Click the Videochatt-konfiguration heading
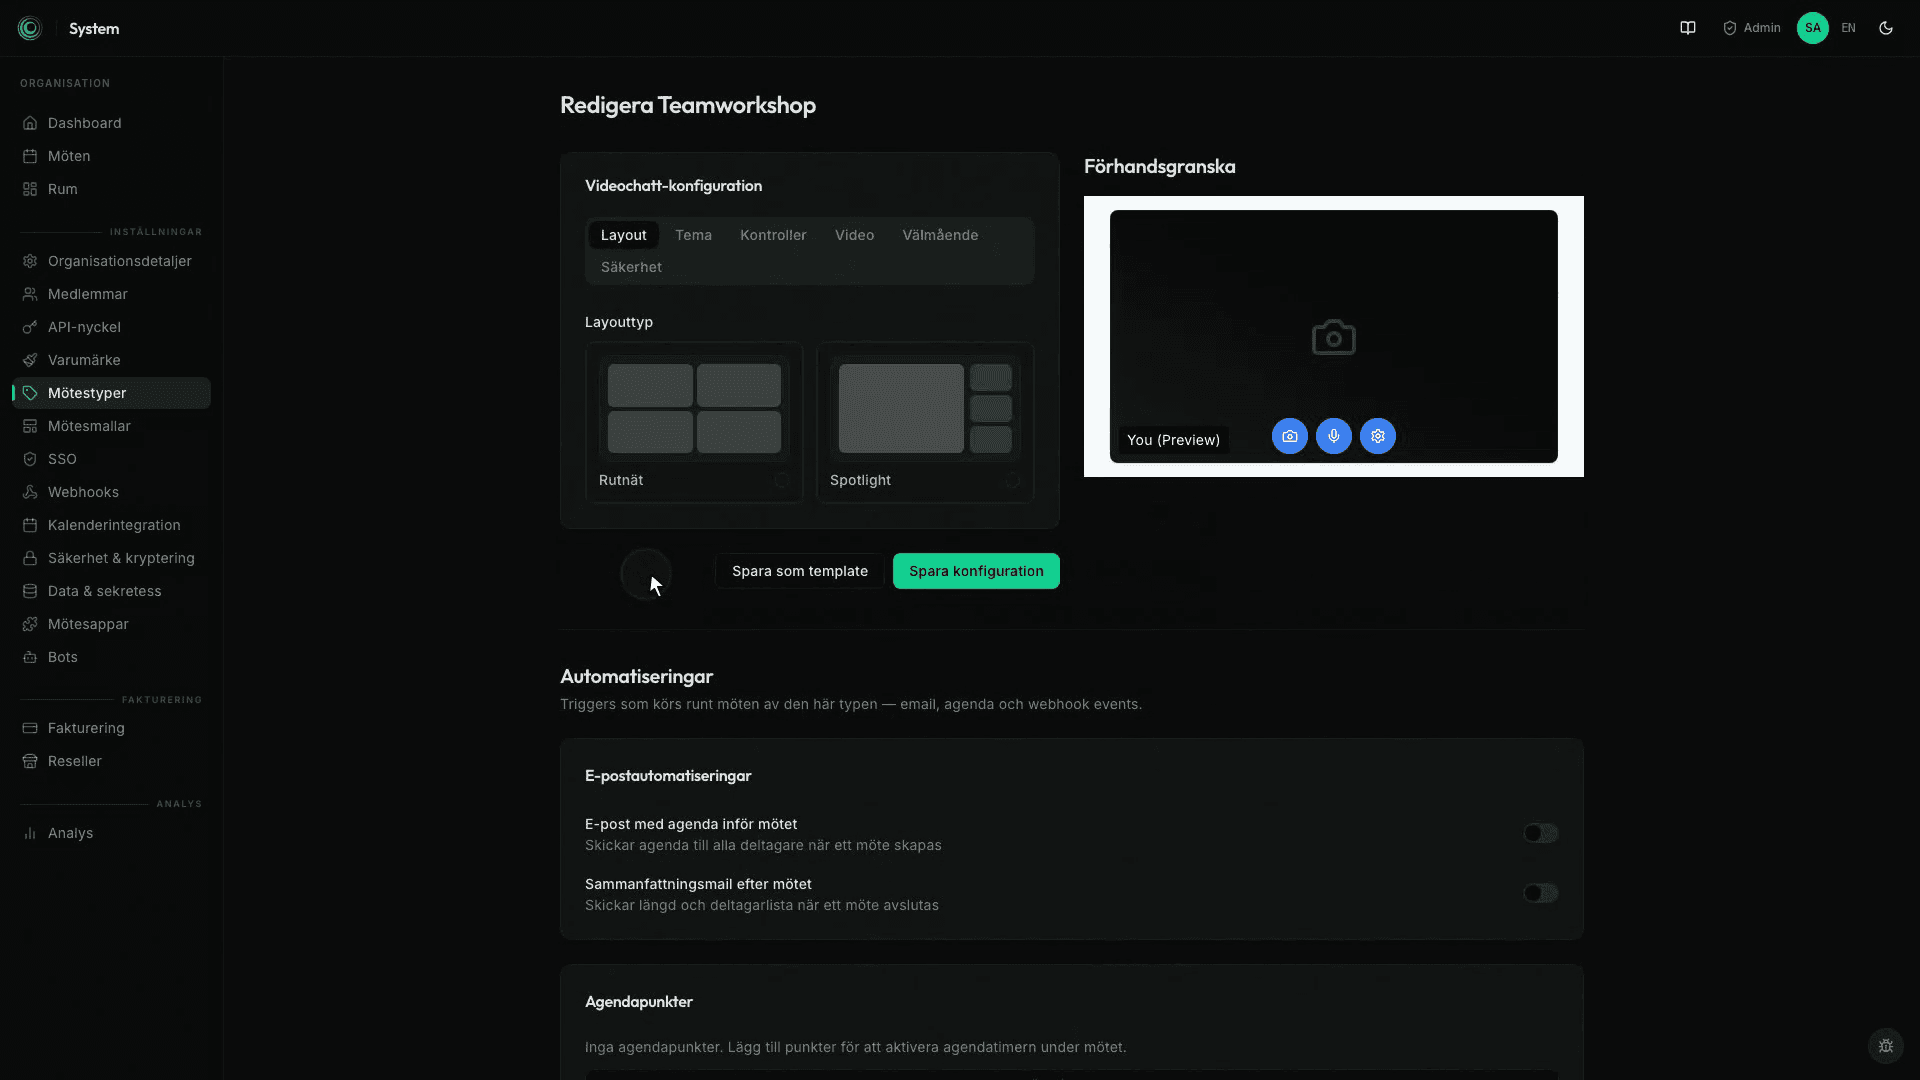This screenshot has width=1920, height=1080. click(x=673, y=186)
